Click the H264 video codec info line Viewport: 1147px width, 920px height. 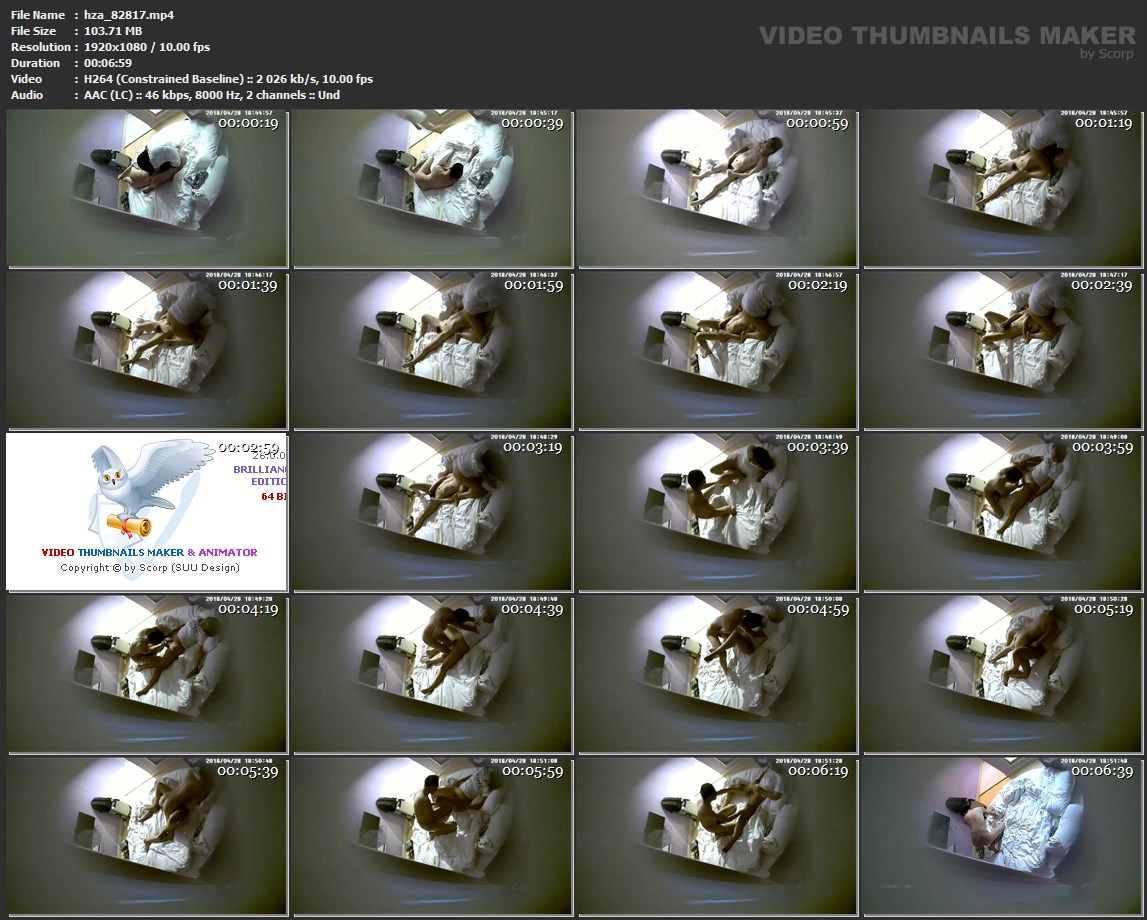click(228, 79)
